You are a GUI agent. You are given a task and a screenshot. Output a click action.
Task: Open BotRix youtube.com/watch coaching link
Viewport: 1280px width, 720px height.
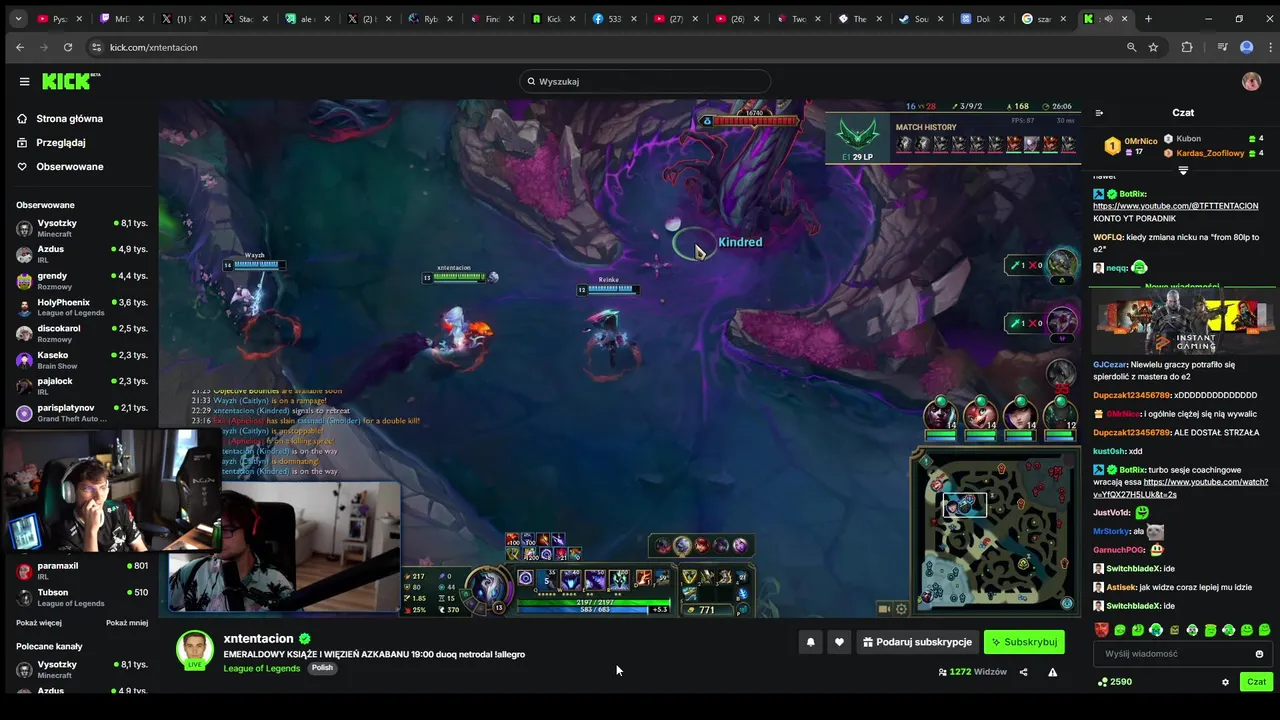tap(1181, 488)
